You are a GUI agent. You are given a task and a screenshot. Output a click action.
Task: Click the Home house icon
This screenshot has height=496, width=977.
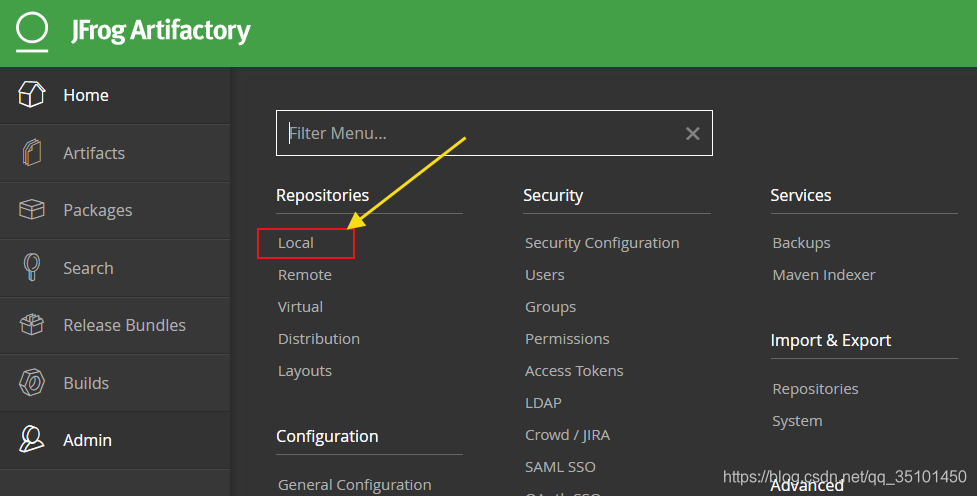click(x=31, y=95)
